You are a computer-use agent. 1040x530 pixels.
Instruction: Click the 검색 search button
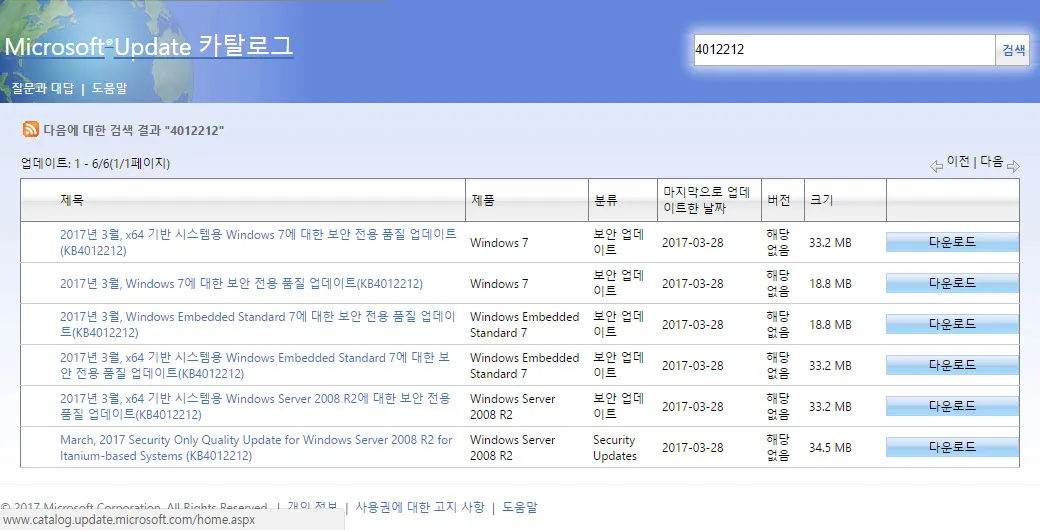point(1013,50)
